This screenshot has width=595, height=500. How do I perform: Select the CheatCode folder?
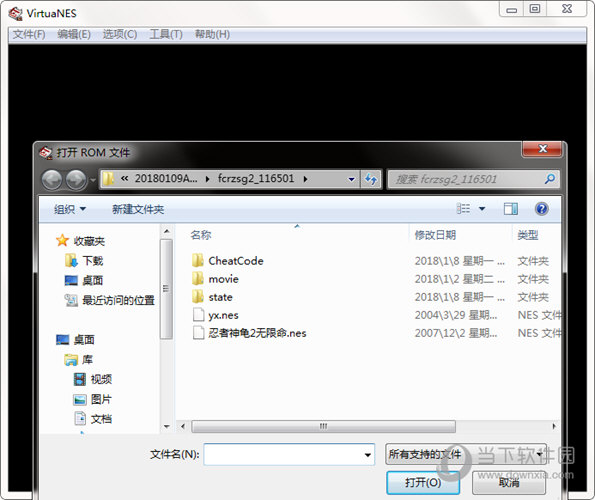(236, 261)
